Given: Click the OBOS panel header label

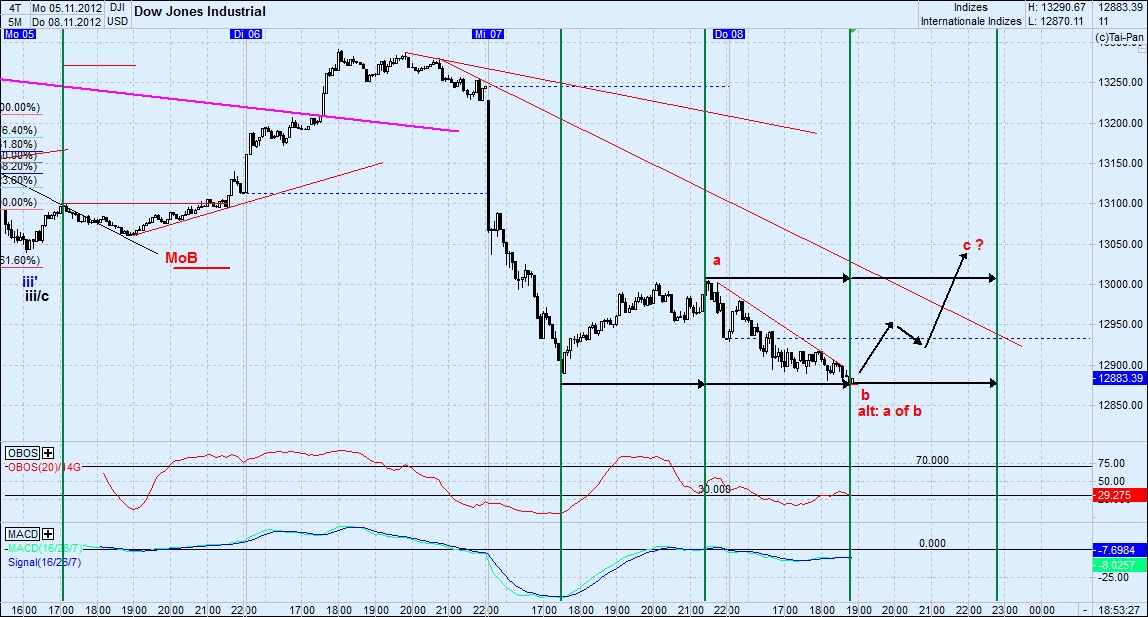Looking at the screenshot, I should pos(22,452).
